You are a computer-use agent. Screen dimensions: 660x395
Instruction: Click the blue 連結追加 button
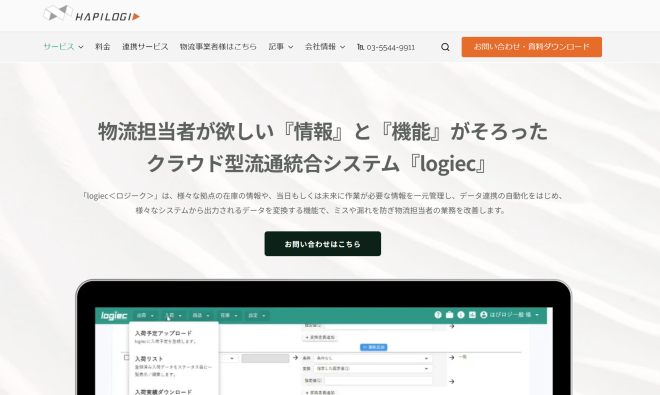(373, 347)
